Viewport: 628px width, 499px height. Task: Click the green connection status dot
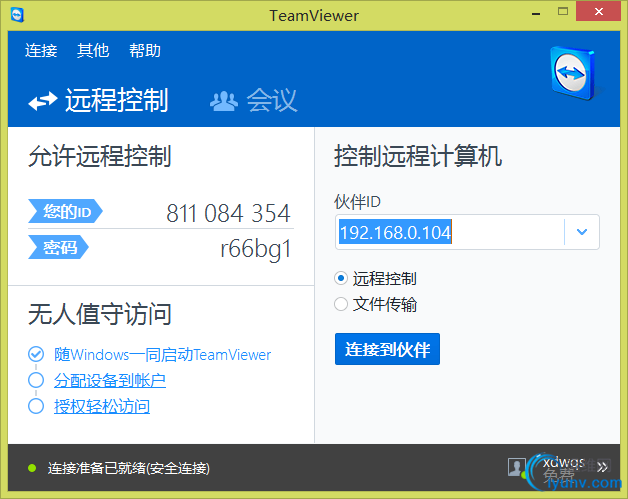[x=32, y=468]
